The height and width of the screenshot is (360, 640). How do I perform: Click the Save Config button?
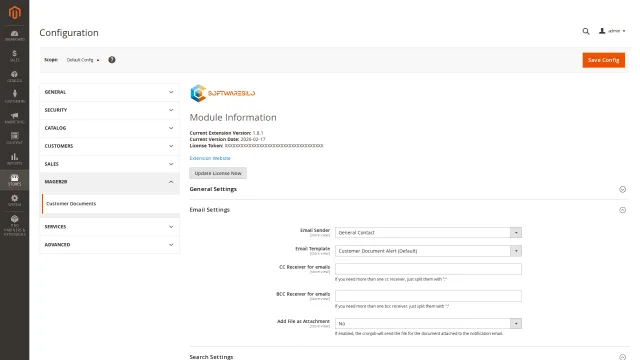[603, 60]
